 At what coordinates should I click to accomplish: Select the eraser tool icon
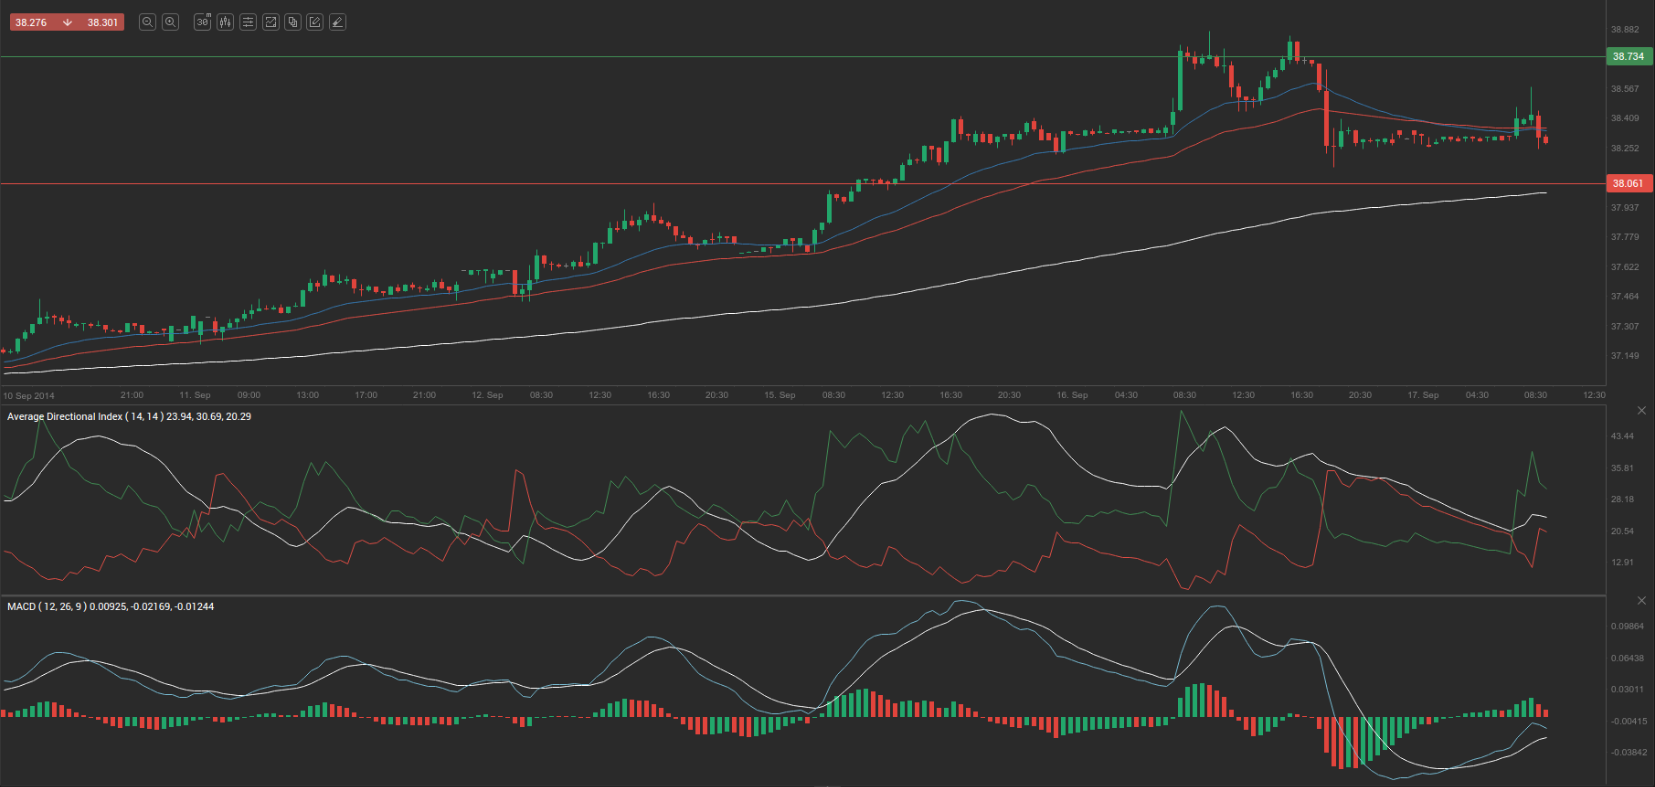point(338,22)
